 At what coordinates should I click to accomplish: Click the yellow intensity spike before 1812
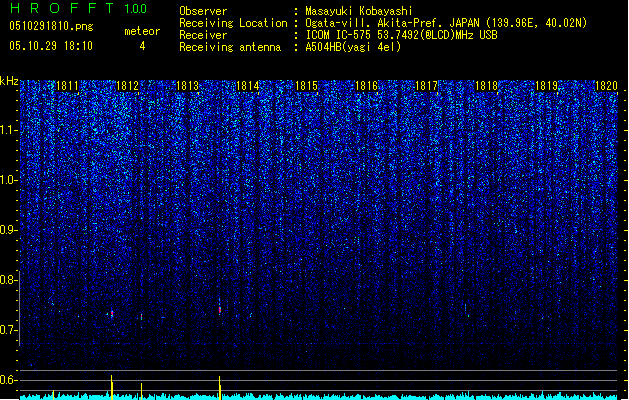(112, 387)
